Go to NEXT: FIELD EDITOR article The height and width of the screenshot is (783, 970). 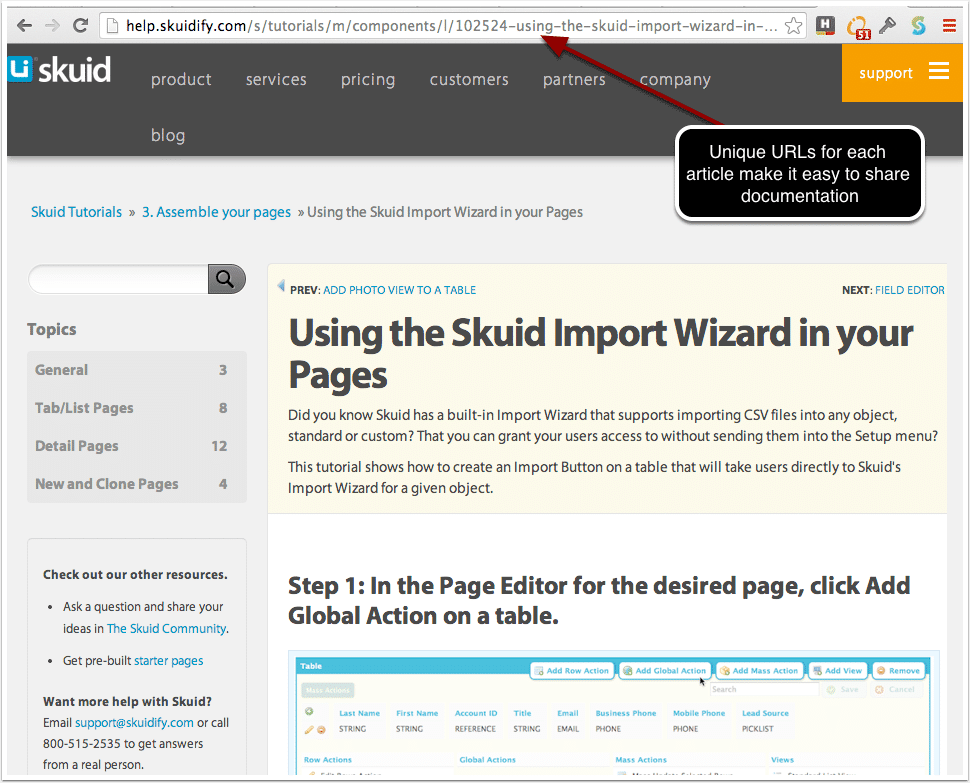909,290
